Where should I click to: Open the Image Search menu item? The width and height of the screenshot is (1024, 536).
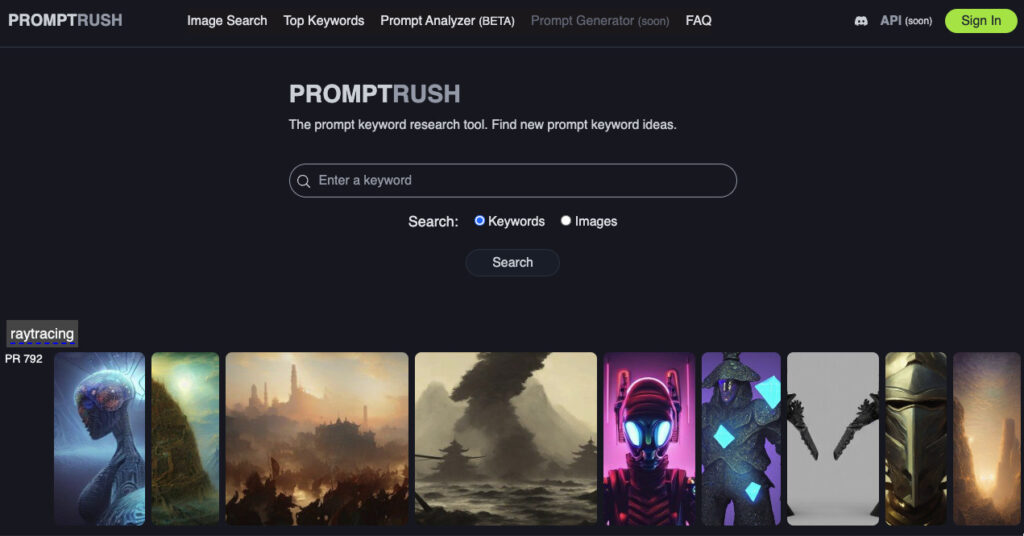[227, 21]
